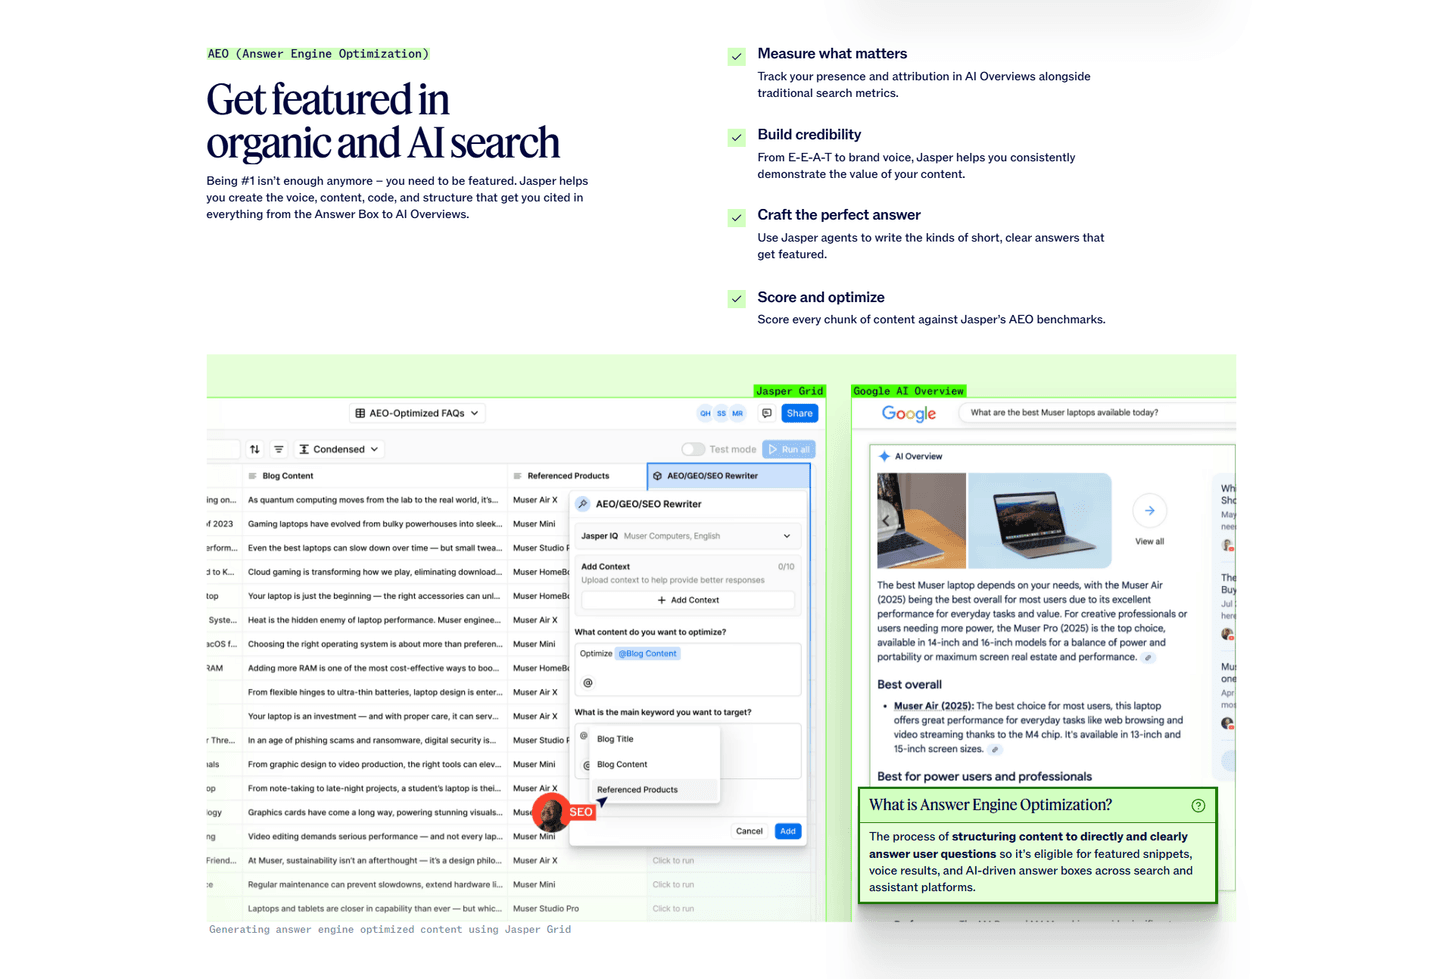Click the 'Measure what matters' heading
This screenshot has width=1440, height=979.
pyautogui.click(x=832, y=54)
